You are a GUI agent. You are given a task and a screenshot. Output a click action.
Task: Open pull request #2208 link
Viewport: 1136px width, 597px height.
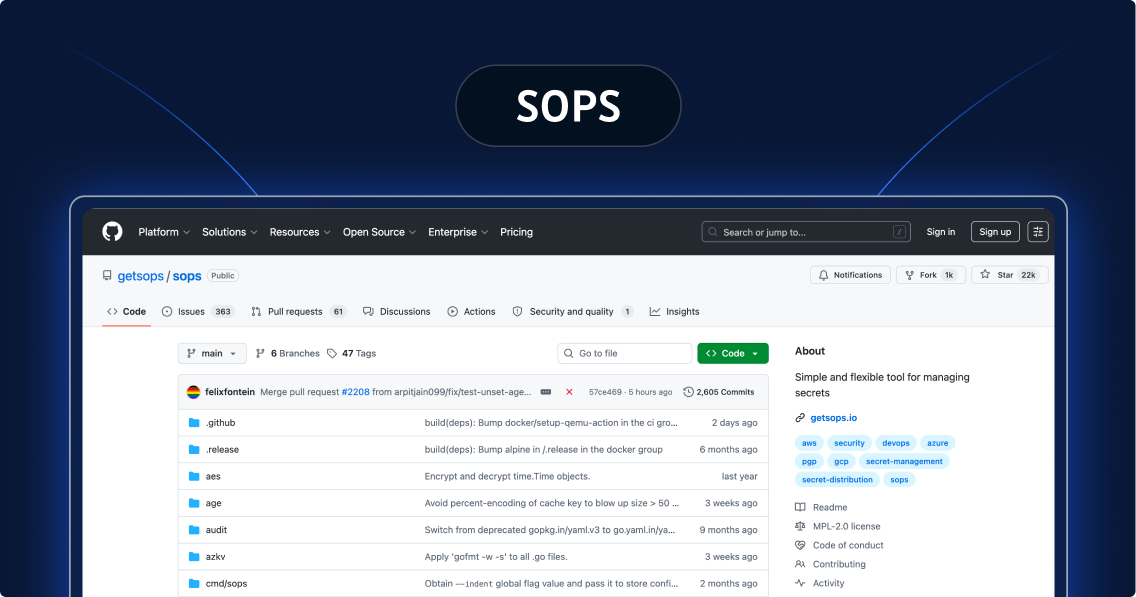pos(356,392)
